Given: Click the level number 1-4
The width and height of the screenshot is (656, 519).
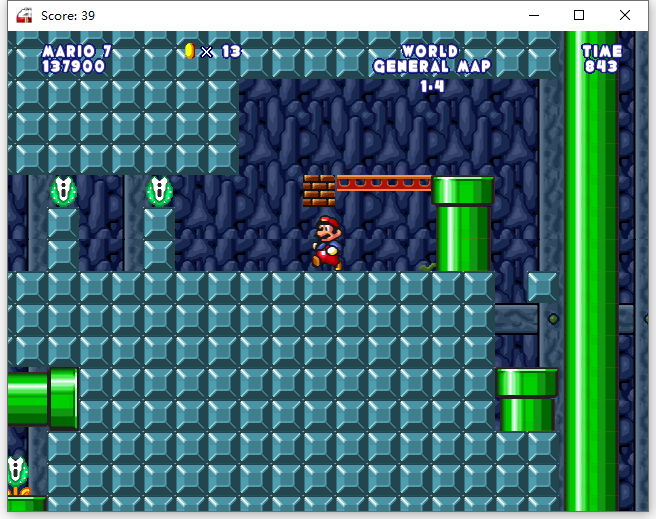Looking at the screenshot, I should tap(432, 87).
